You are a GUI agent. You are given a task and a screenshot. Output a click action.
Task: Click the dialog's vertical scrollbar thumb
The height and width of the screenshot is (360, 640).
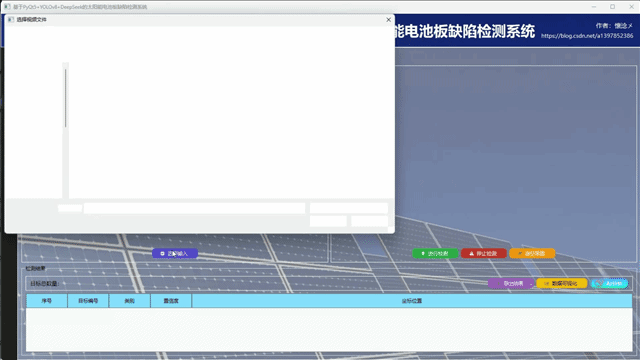(65, 98)
